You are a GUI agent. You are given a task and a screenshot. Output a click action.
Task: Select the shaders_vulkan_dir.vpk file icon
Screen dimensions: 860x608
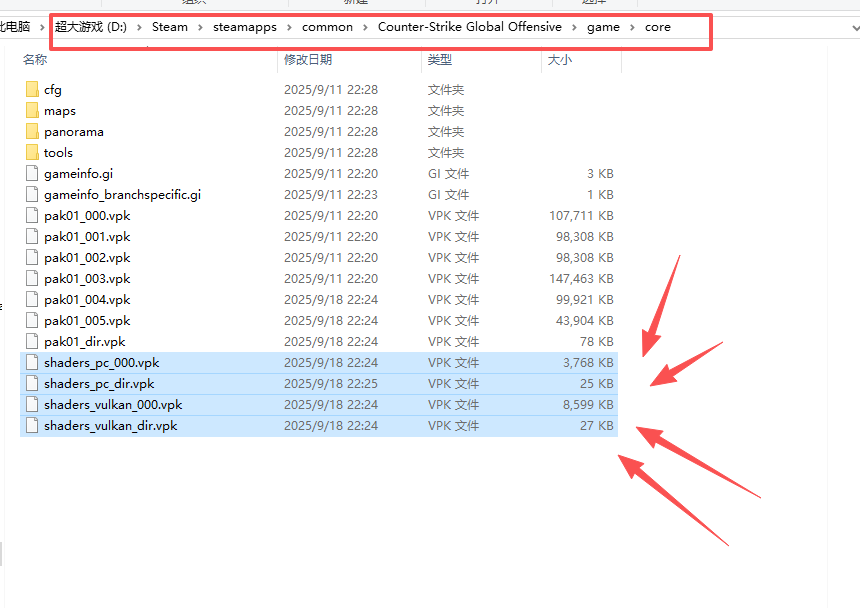[x=32, y=426]
